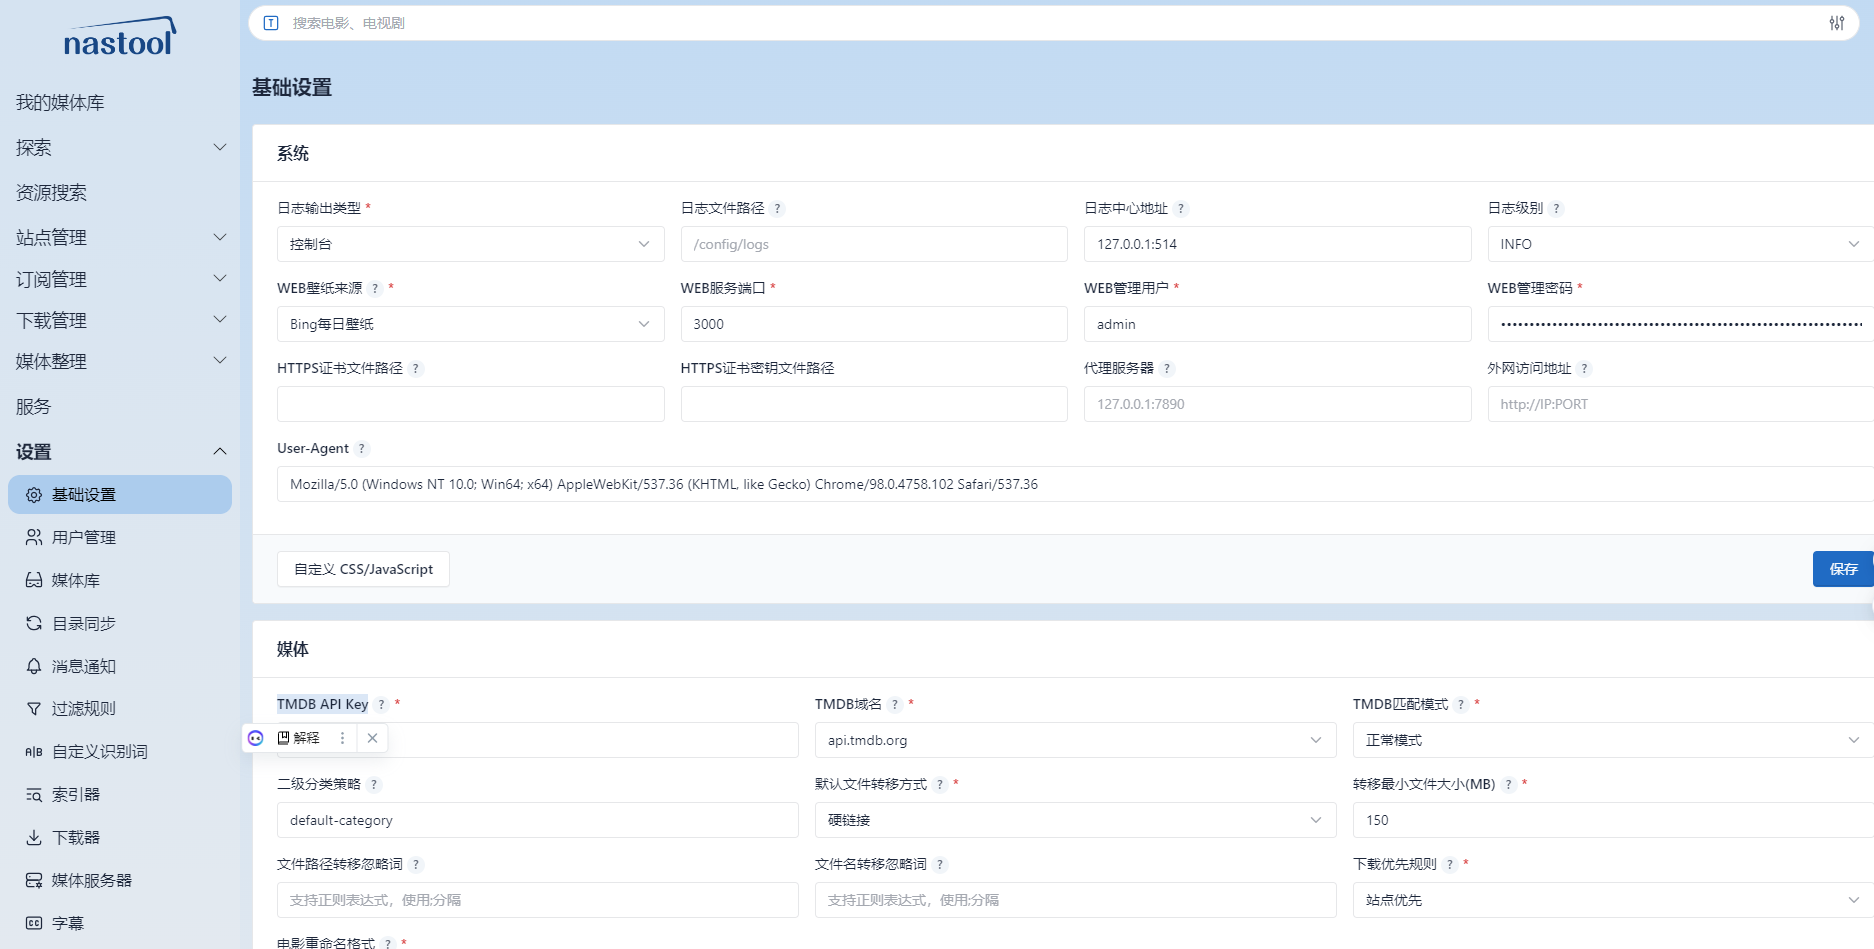Collapse the 设置 sidebar menu
1874x949 pixels.
[120, 452]
